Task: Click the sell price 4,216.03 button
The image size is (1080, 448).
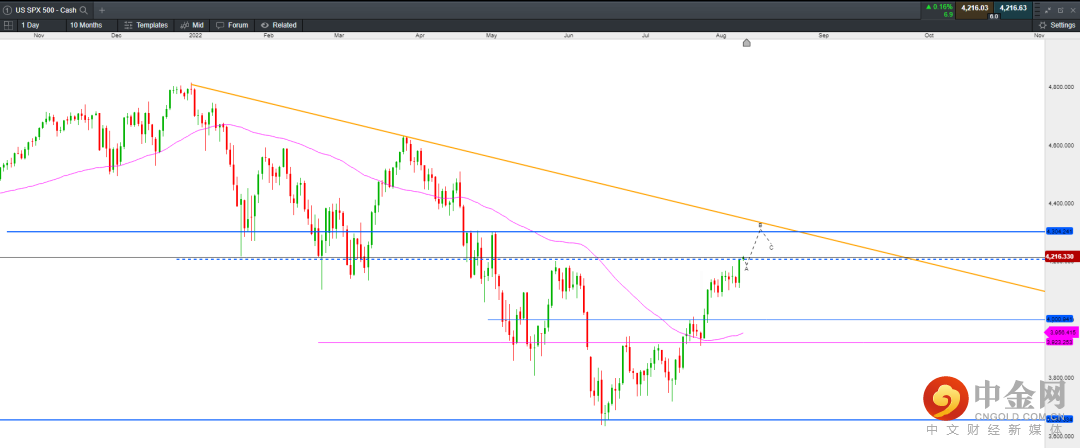Action: pyautogui.click(x=974, y=9)
